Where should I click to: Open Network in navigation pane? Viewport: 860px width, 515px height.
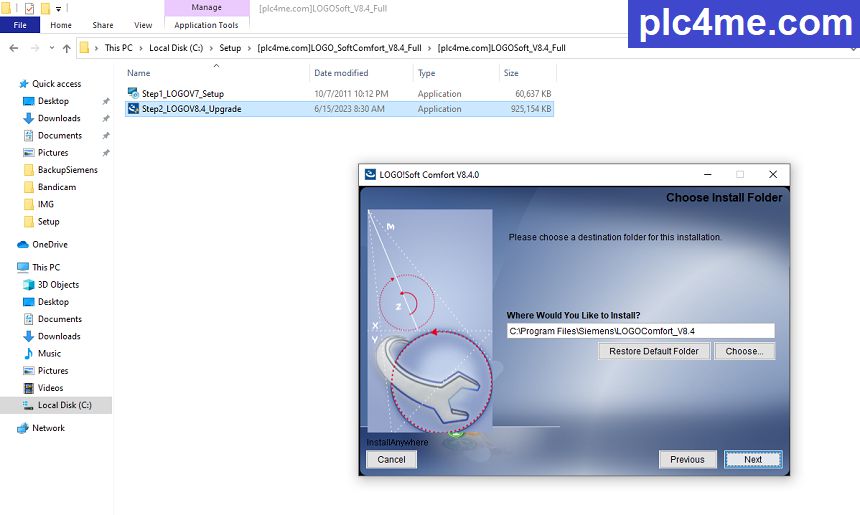click(48, 428)
